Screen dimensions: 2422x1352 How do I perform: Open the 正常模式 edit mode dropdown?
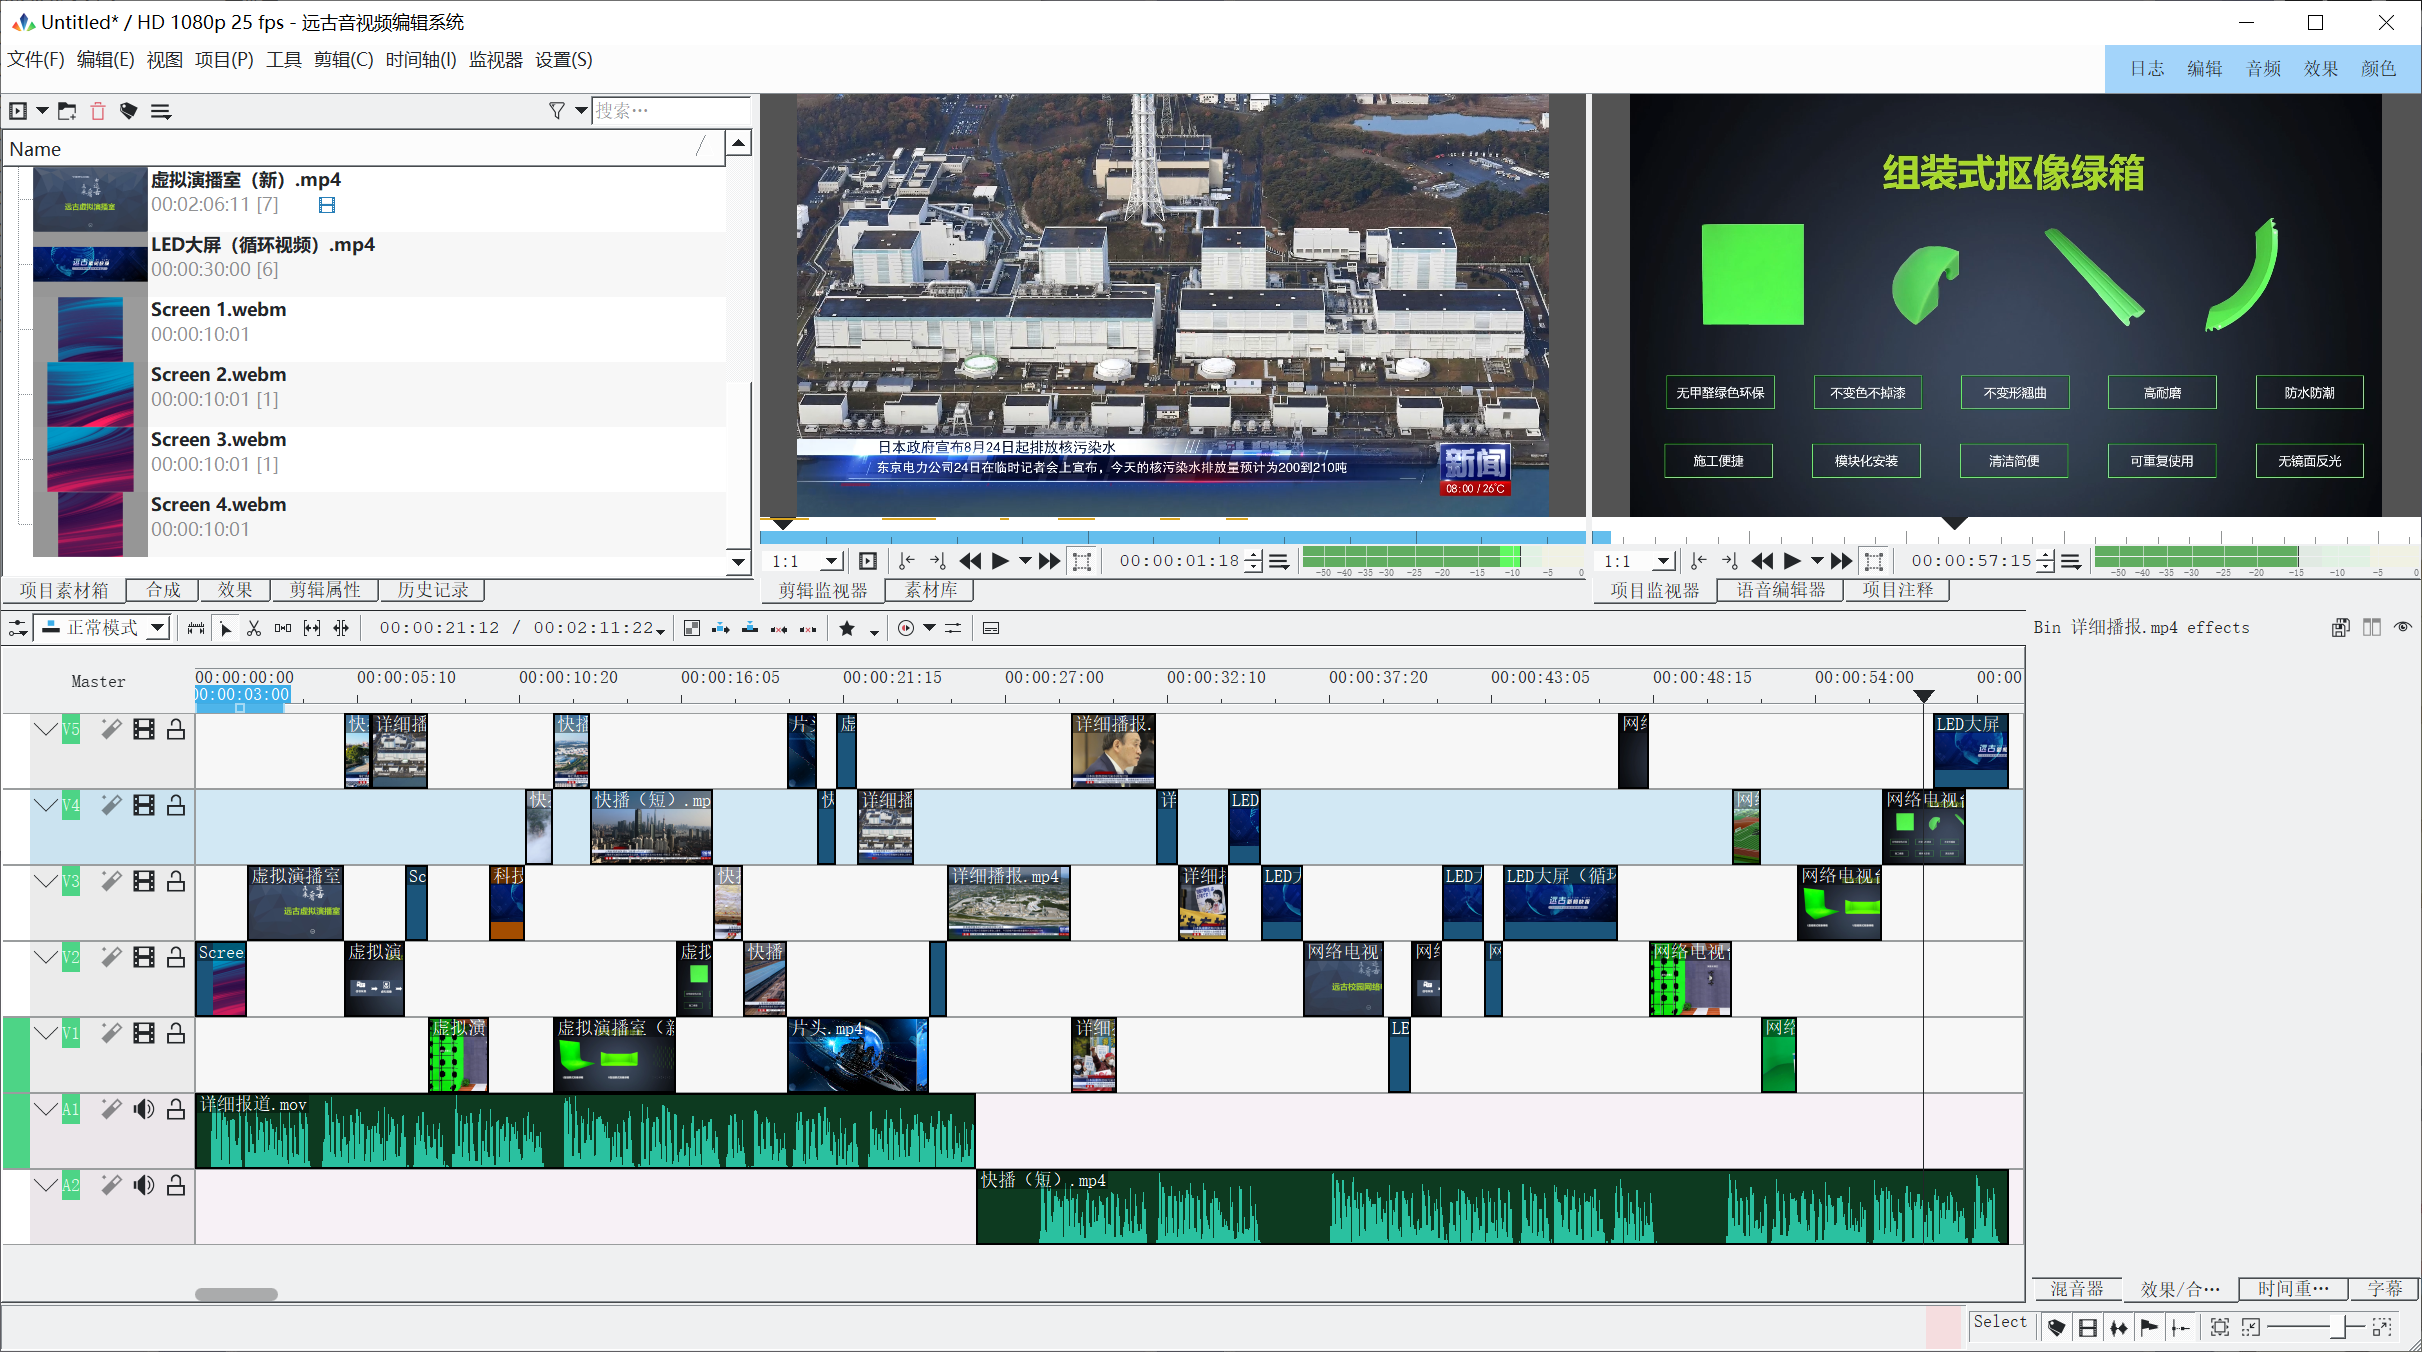tap(103, 628)
